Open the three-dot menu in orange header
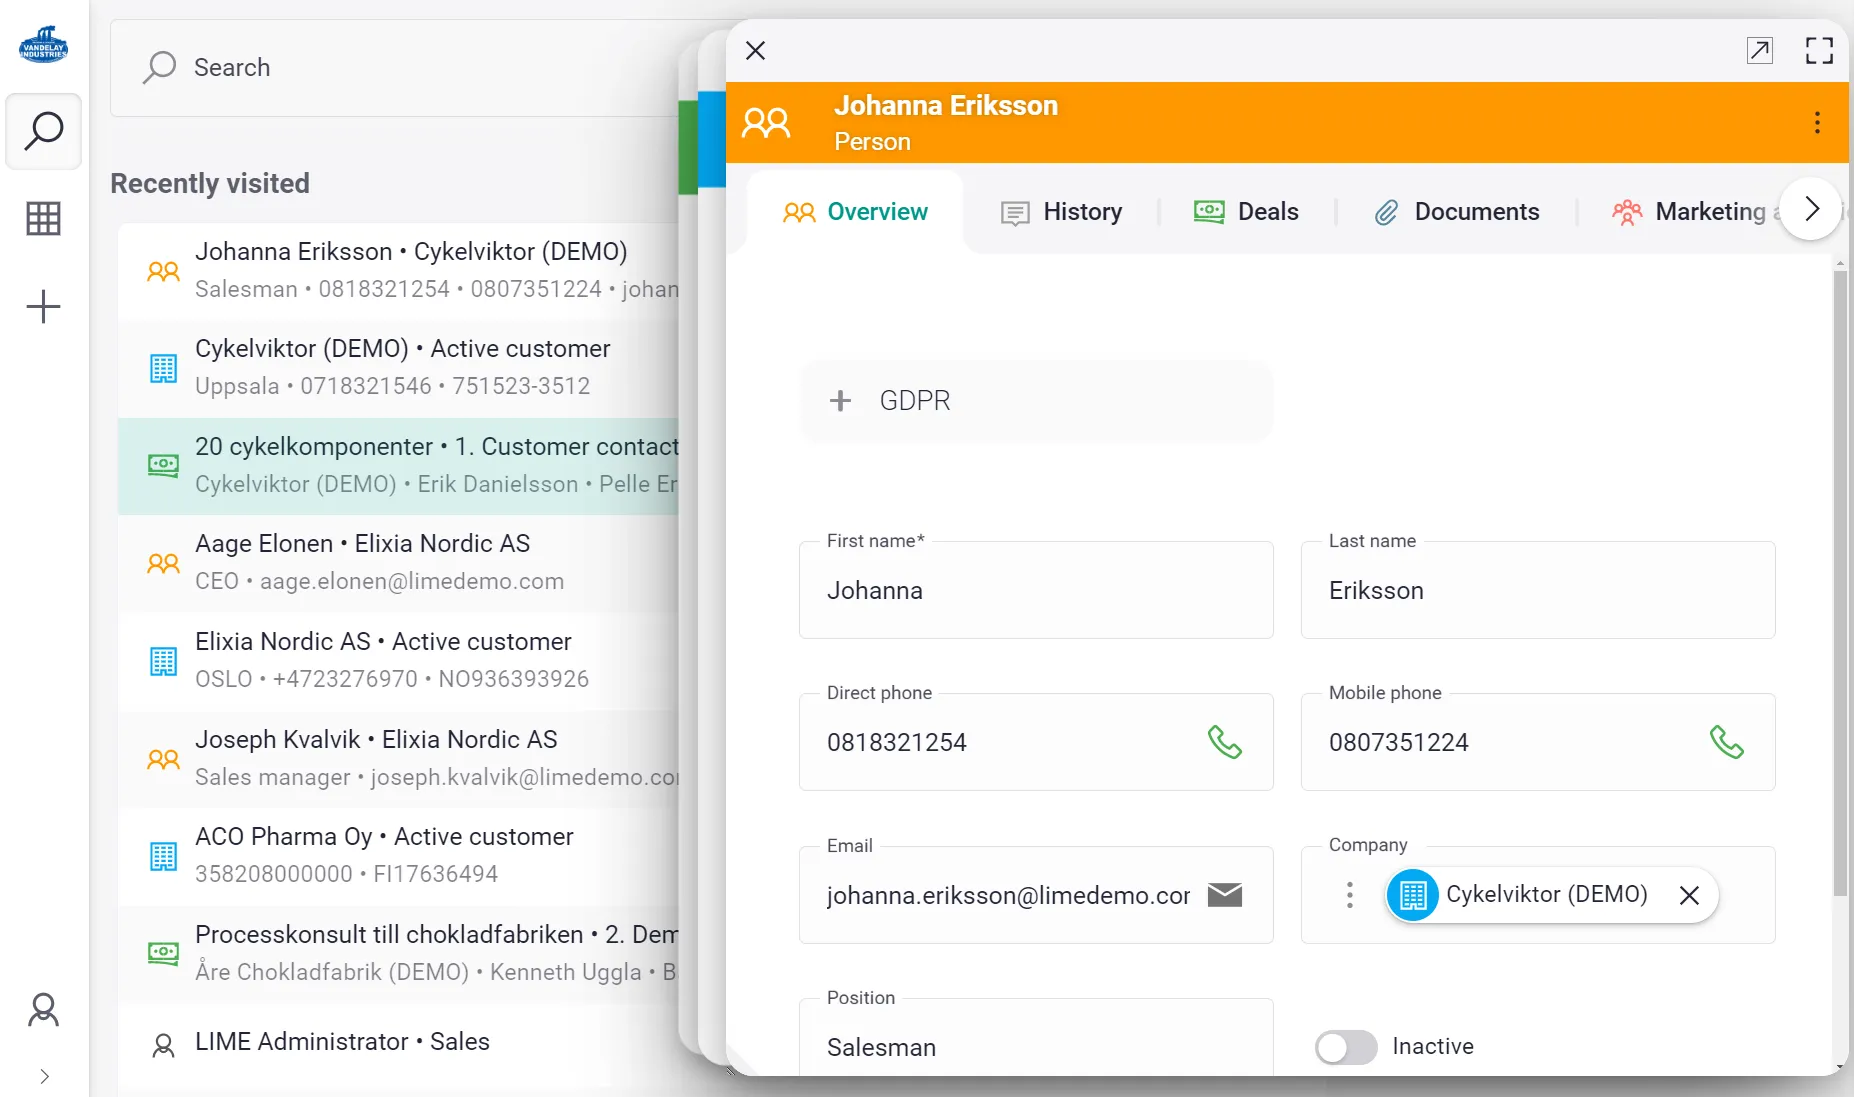Viewport: 1854px width, 1097px height. click(x=1817, y=123)
